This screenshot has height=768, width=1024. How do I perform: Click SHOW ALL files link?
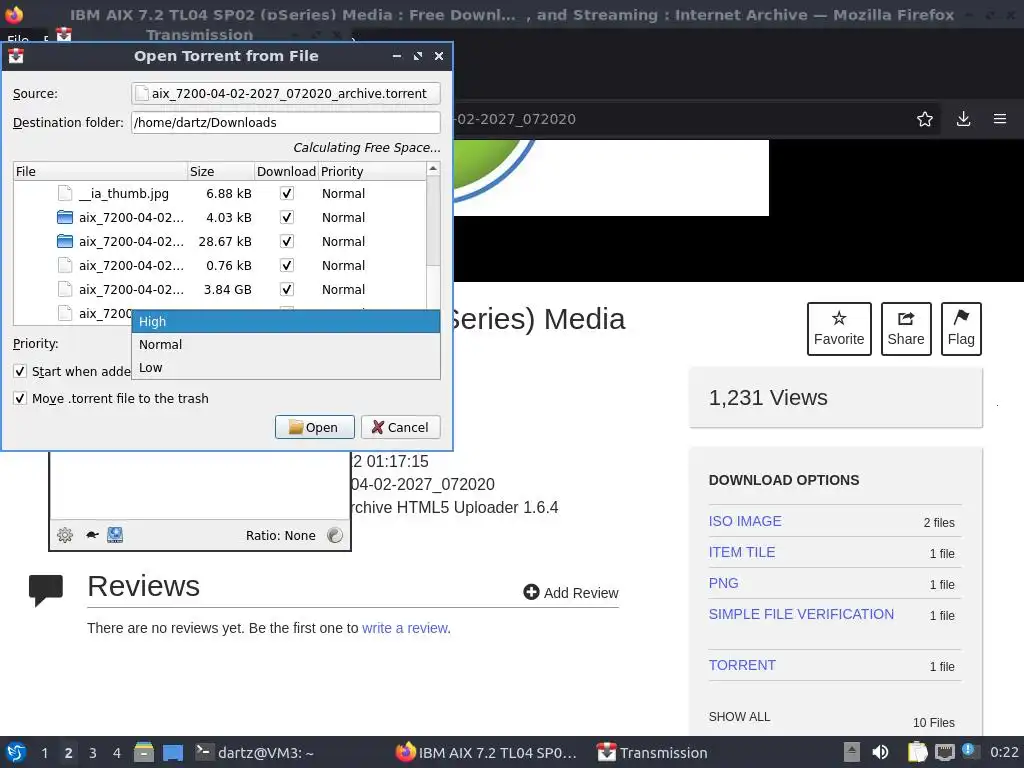(x=739, y=717)
